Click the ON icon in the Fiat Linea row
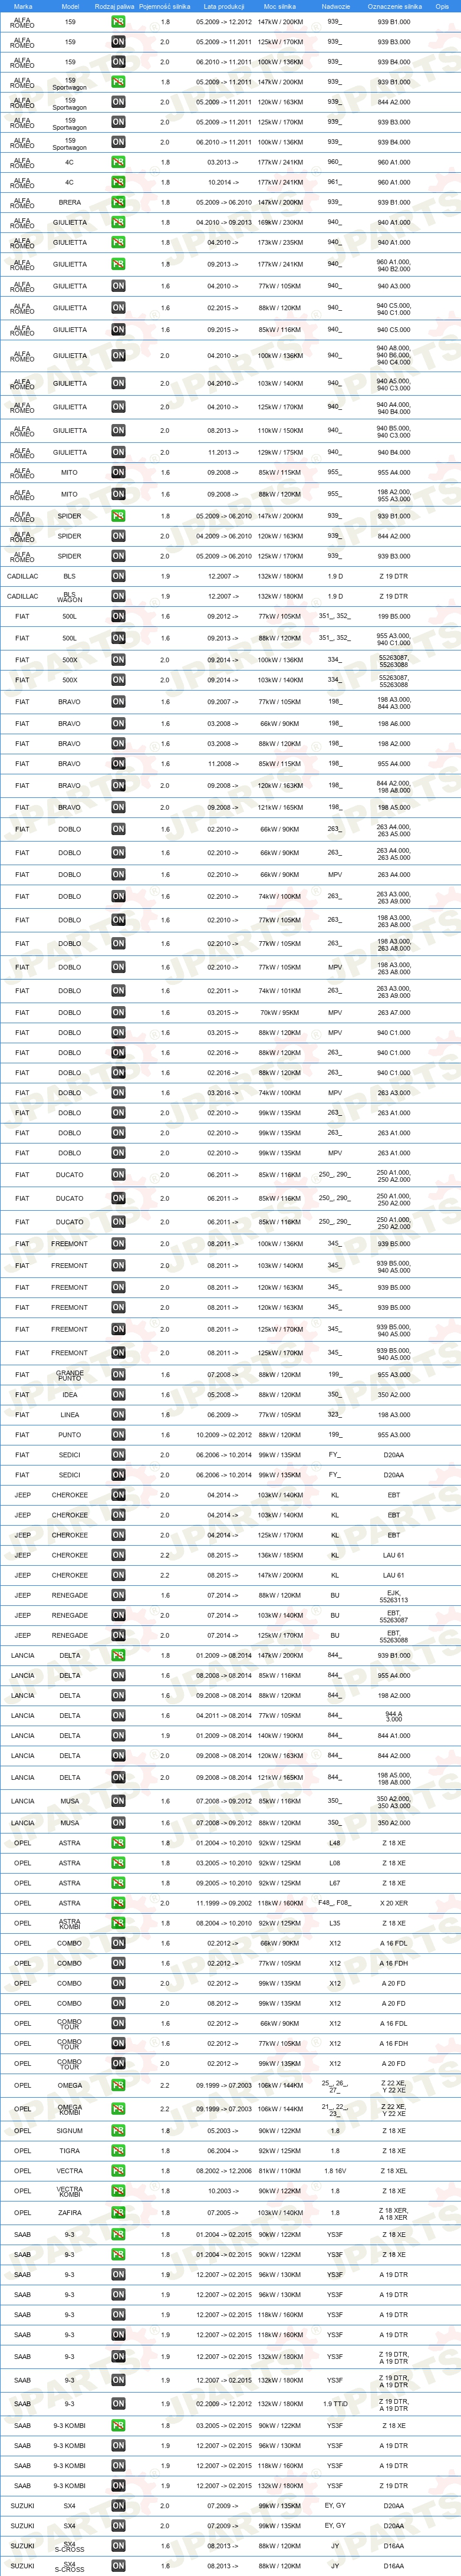This screenshot has height=2576, width=461. (x=118, y=1414)
